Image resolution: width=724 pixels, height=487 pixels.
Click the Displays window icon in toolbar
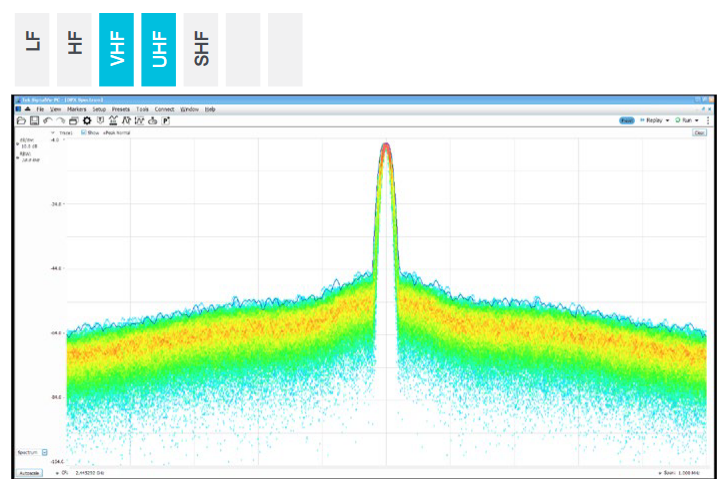tap(73, 120)
